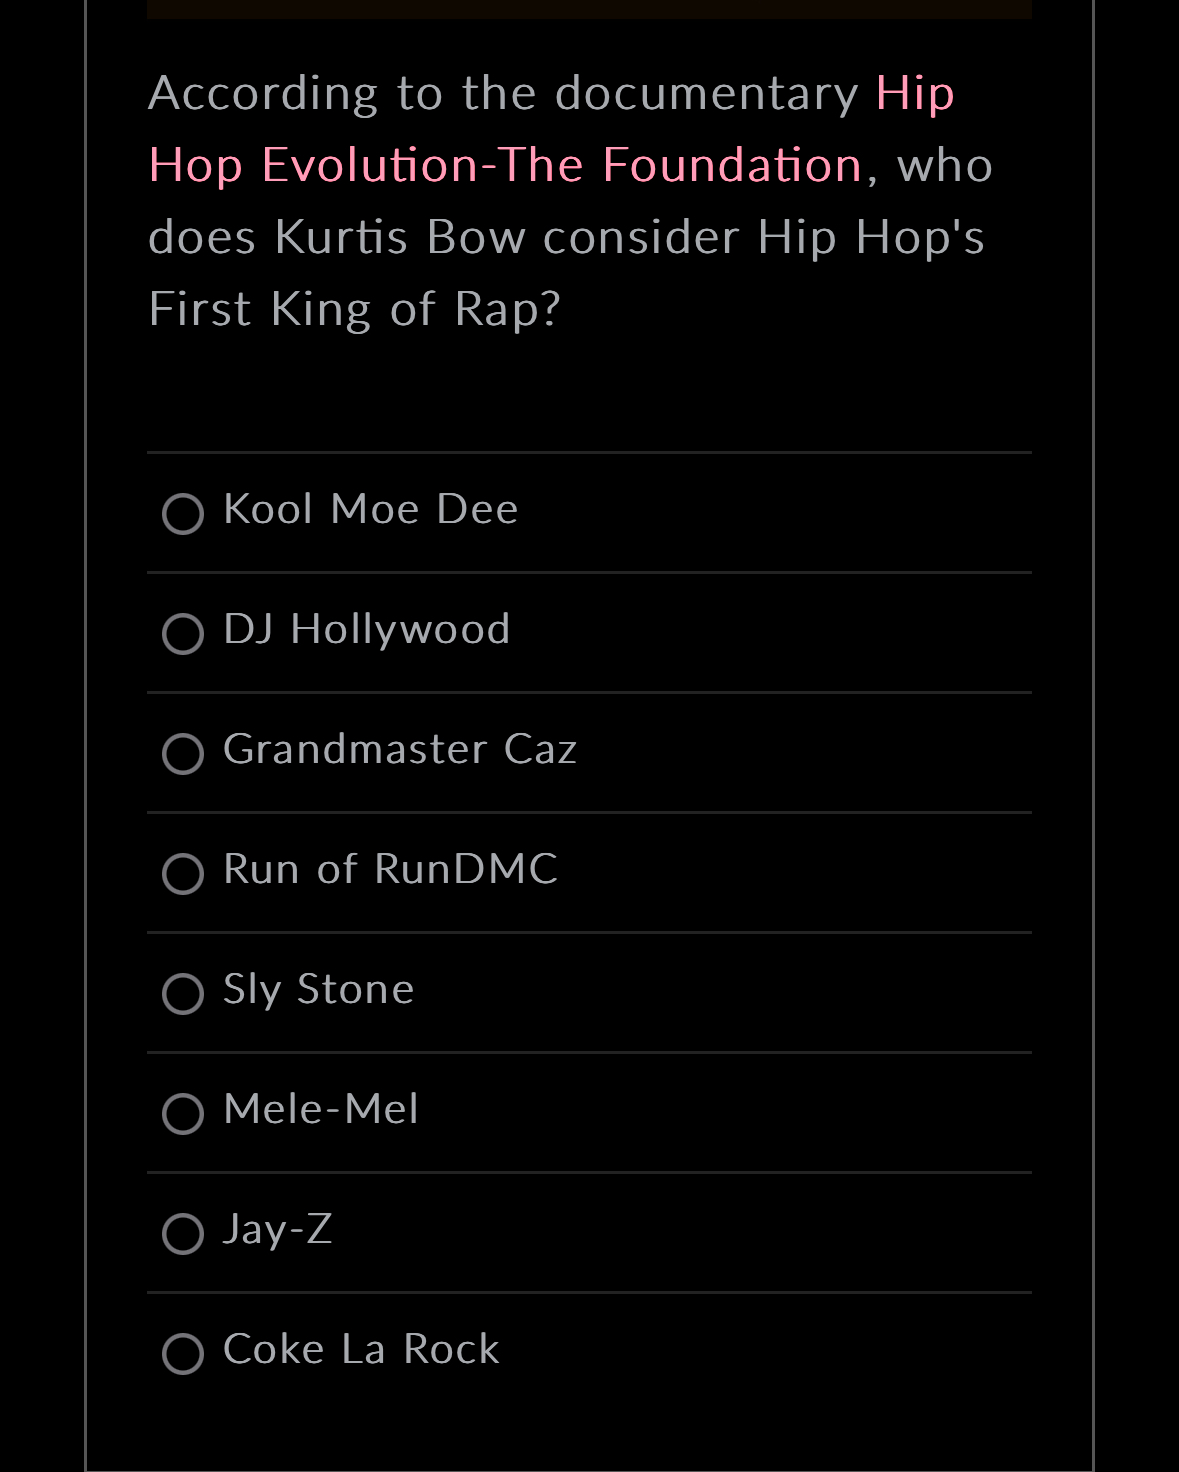Select the Sly Stone answer option
This screenshot has height=1472, width=1179.
(184, 994)
